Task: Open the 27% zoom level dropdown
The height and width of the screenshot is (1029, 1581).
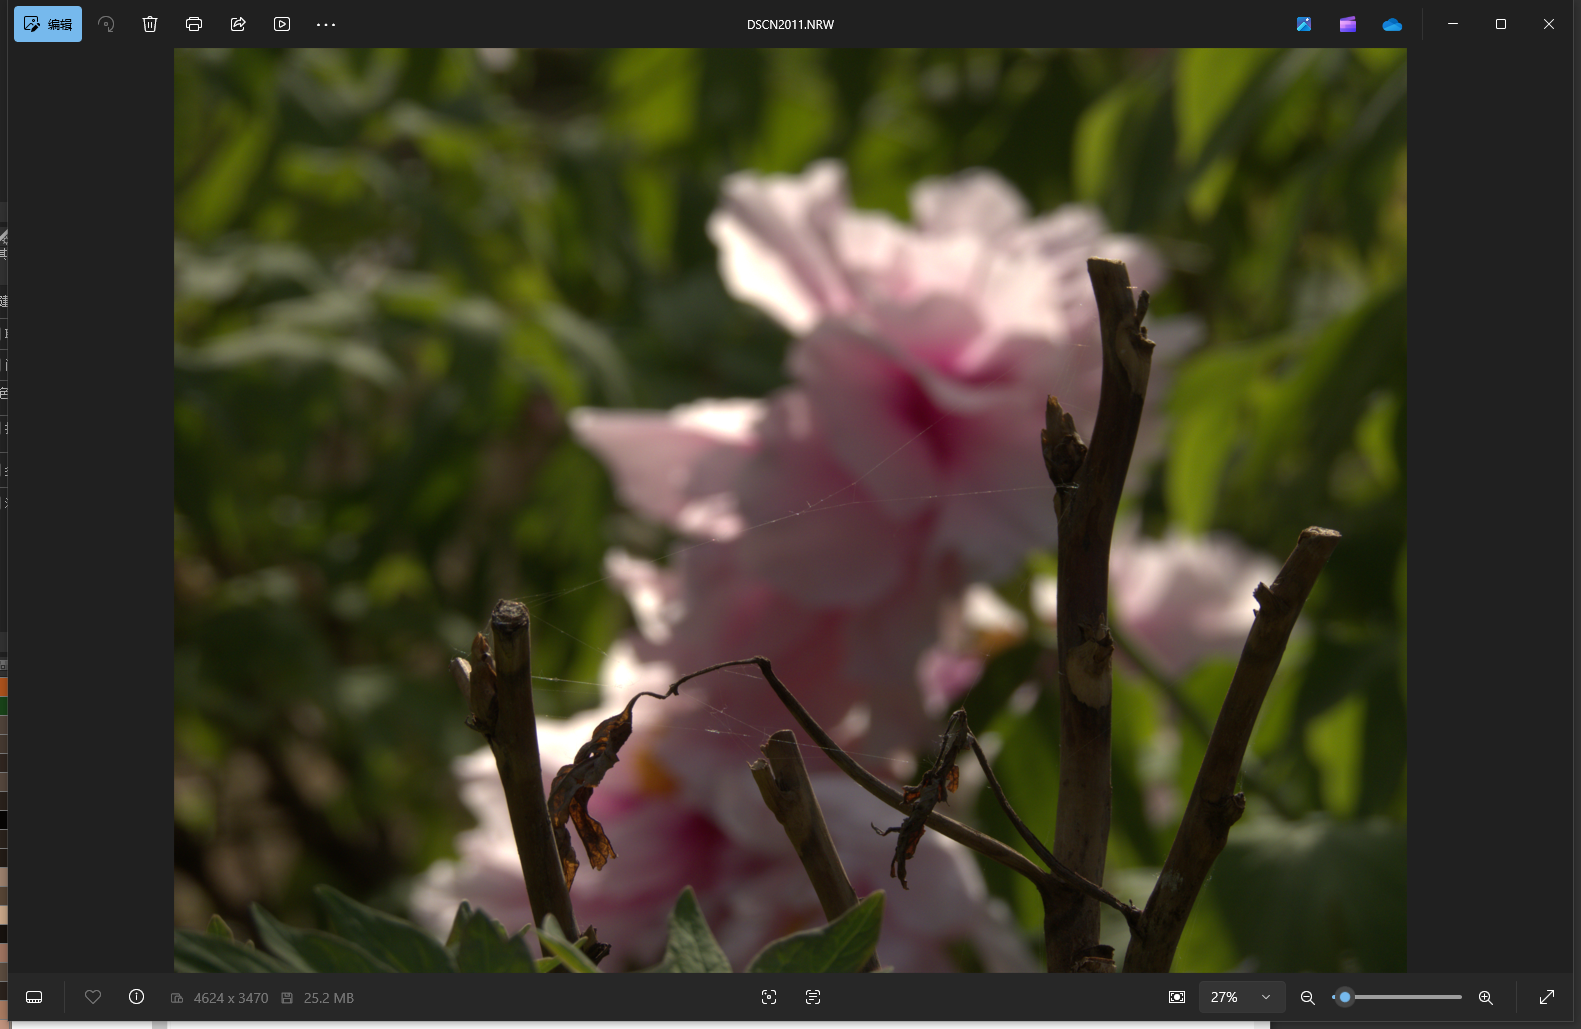Action: pyautogui.click(x=1241, y=997)
